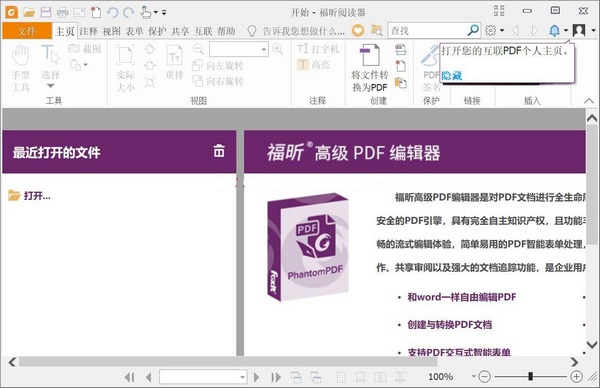Click the plus zoom-in button in status bar

(x=576, y=377)
